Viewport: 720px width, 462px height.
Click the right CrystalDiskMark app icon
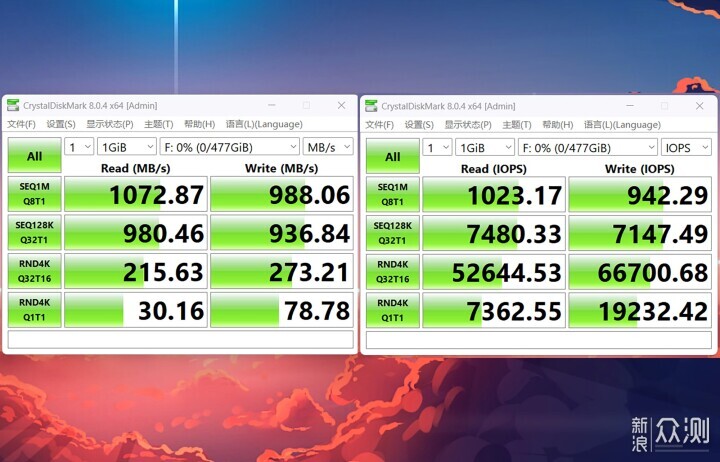click(x=371, y=106)
